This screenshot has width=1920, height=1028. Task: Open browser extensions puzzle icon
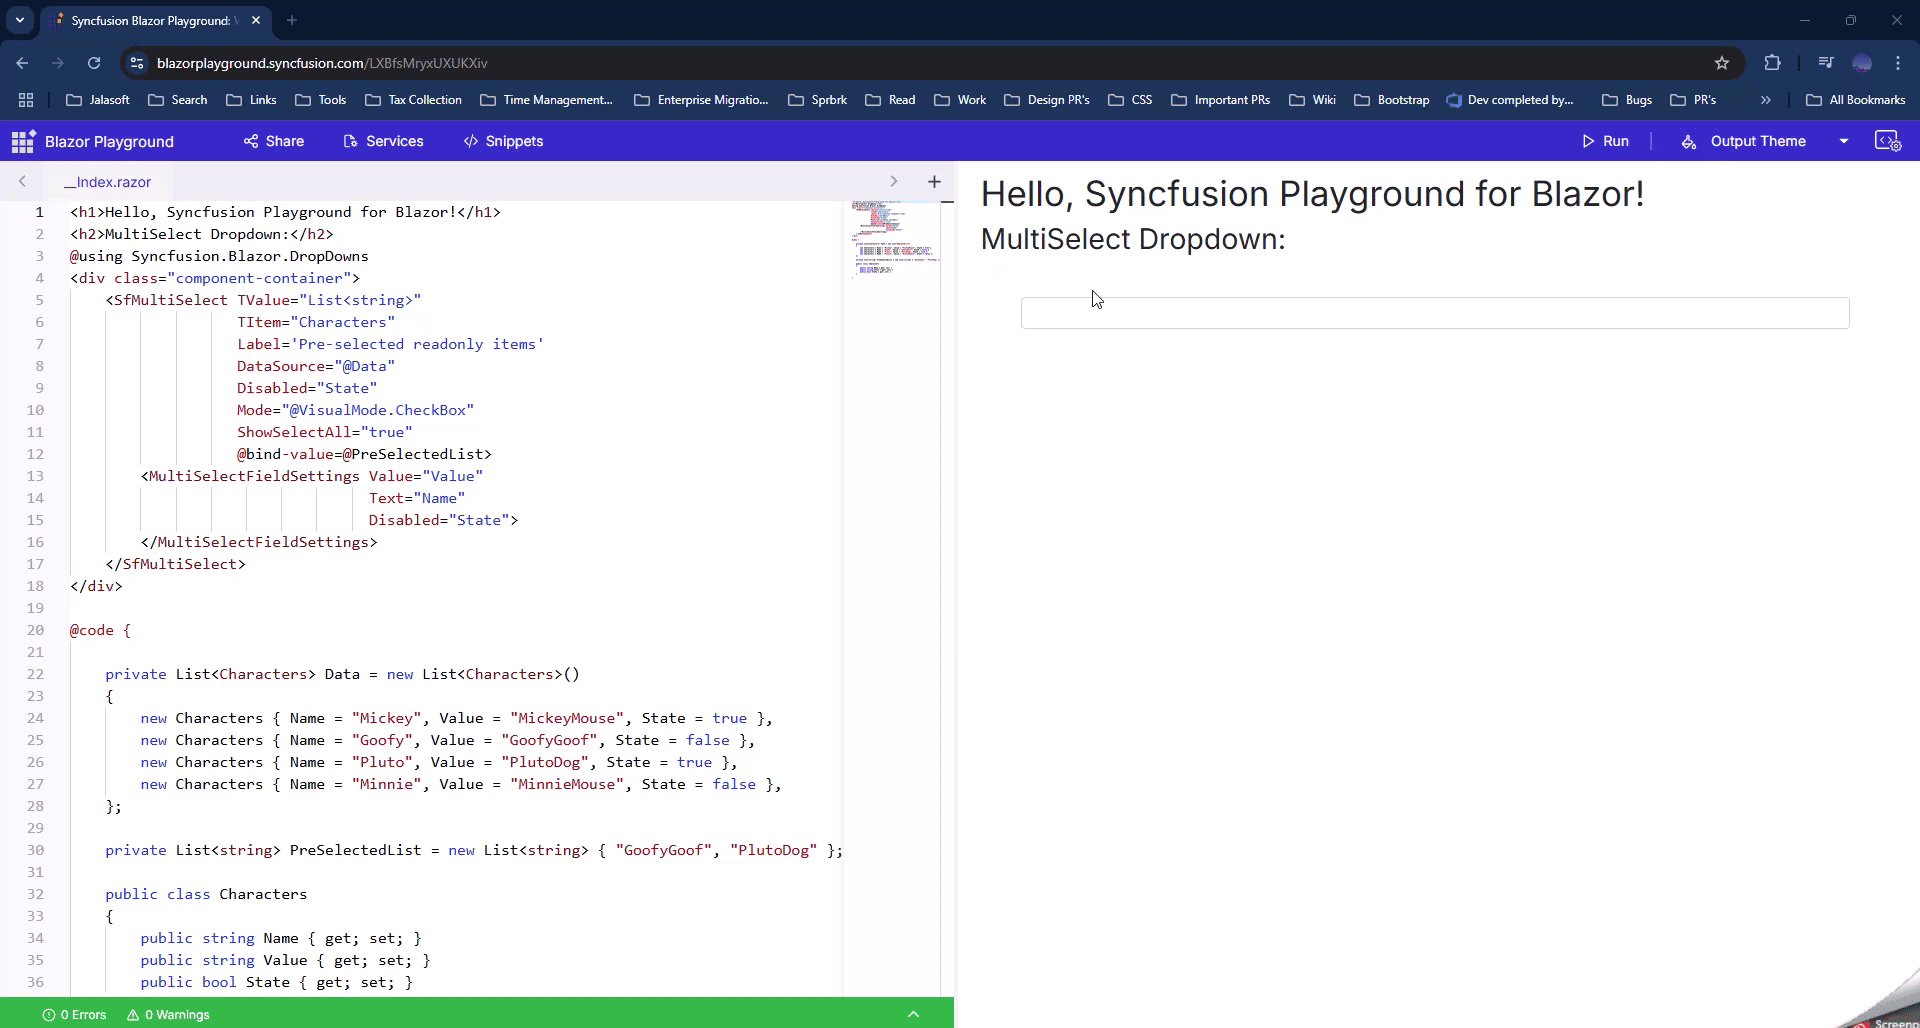pyautogui.click(x=1772, y=63)
